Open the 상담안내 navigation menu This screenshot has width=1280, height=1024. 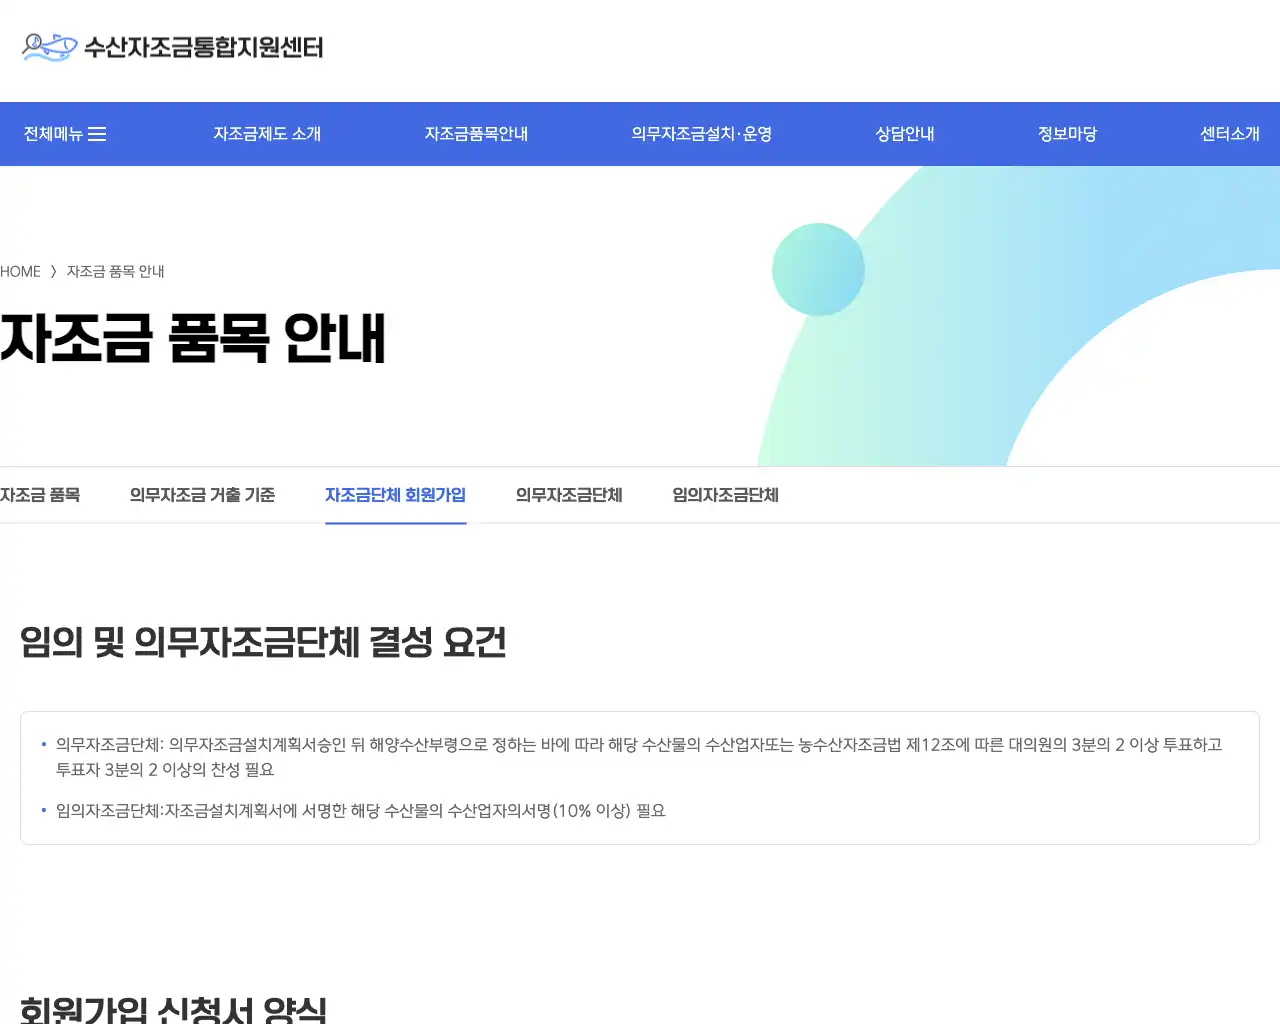pyautogui.click(x=903, y=133)
